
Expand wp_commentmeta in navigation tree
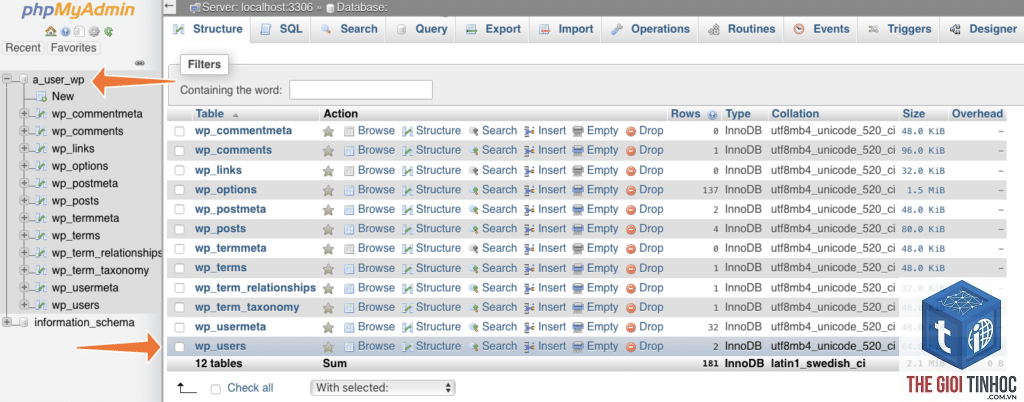click(x=24, y=114)
